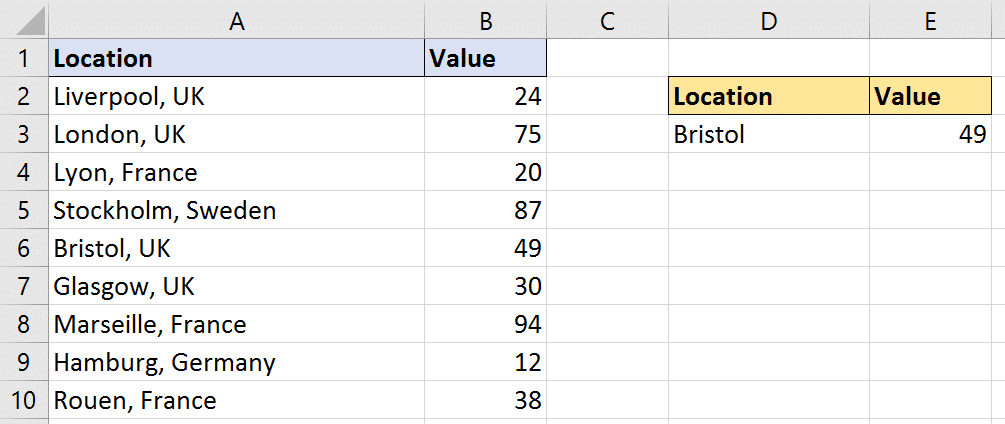Viewport: 1005px width, 424px height.
Task: Select column C header
Action: coord(608,21)
